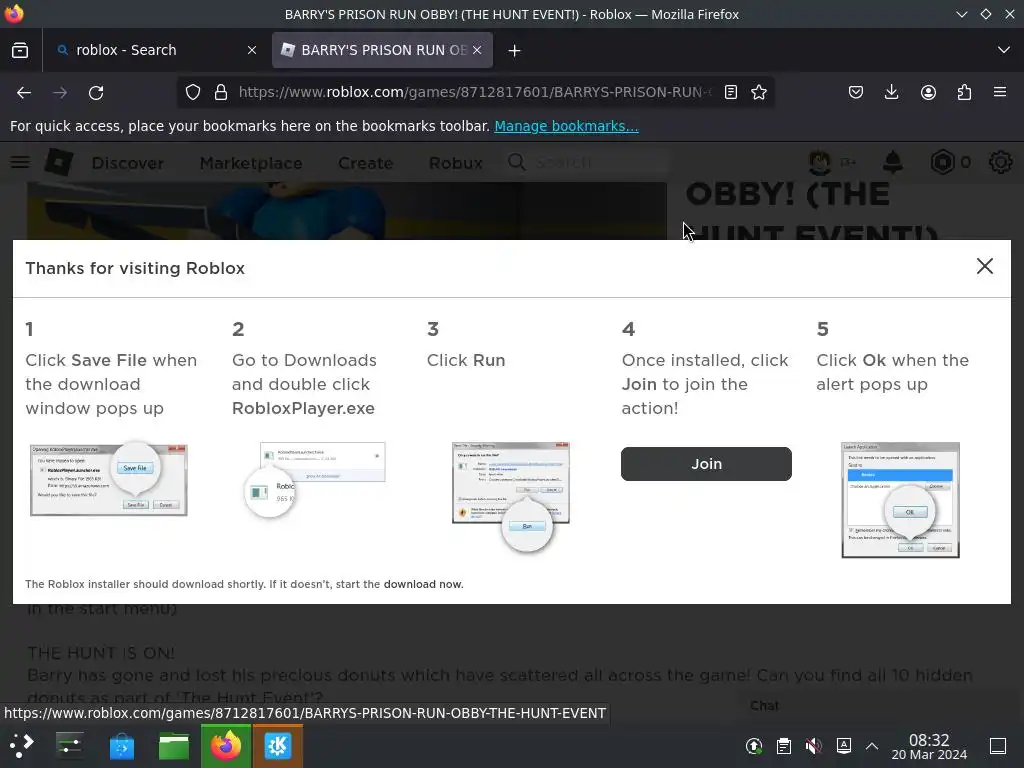The image size is (1024, 768).
Task: Open the file manager from the taskbar
Action: 174,746
